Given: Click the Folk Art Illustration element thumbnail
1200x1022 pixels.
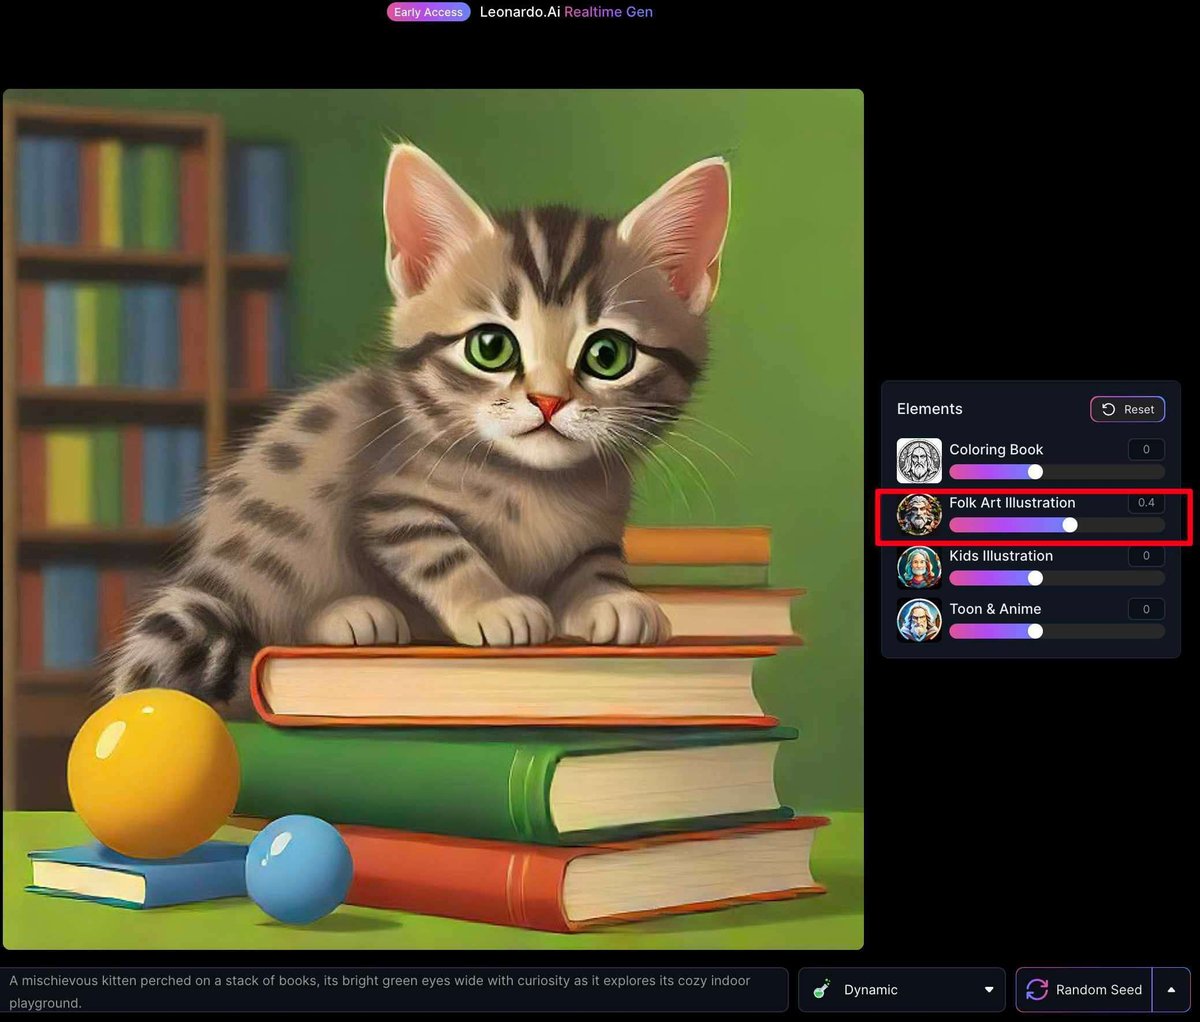Looking at the screenshot, I should coord(919,514).
